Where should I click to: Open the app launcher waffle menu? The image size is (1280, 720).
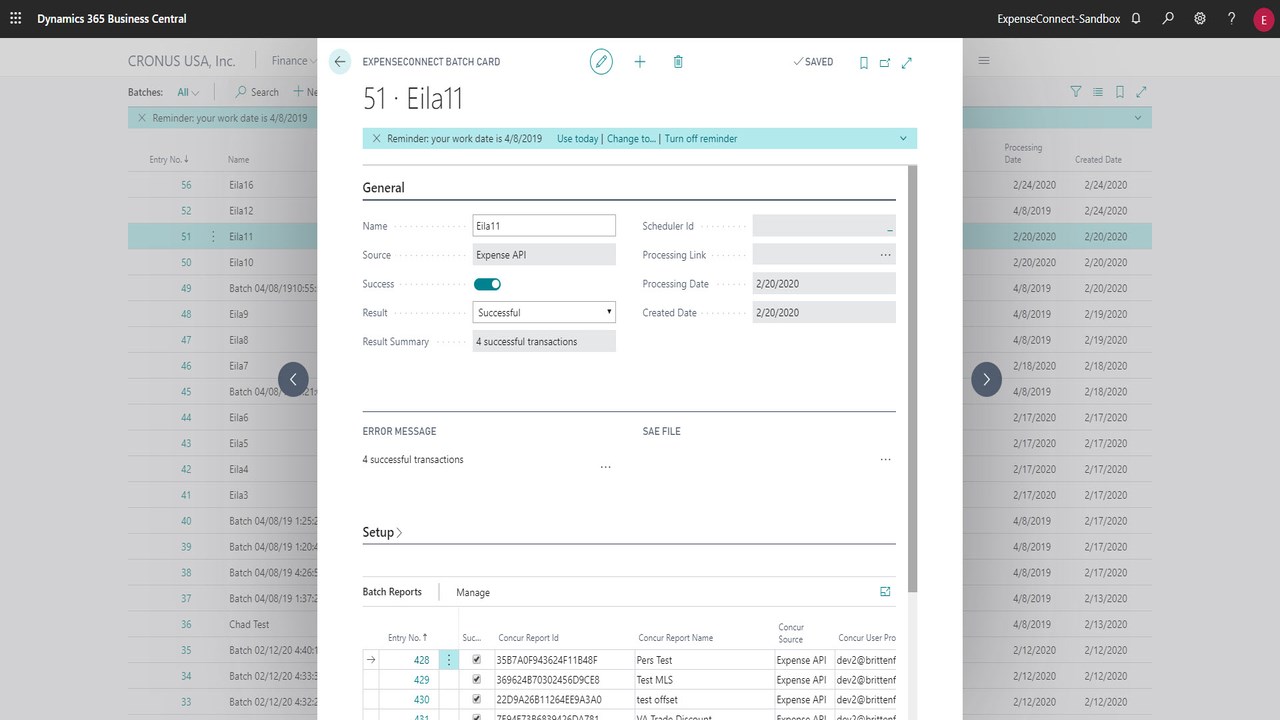(15, 19)
